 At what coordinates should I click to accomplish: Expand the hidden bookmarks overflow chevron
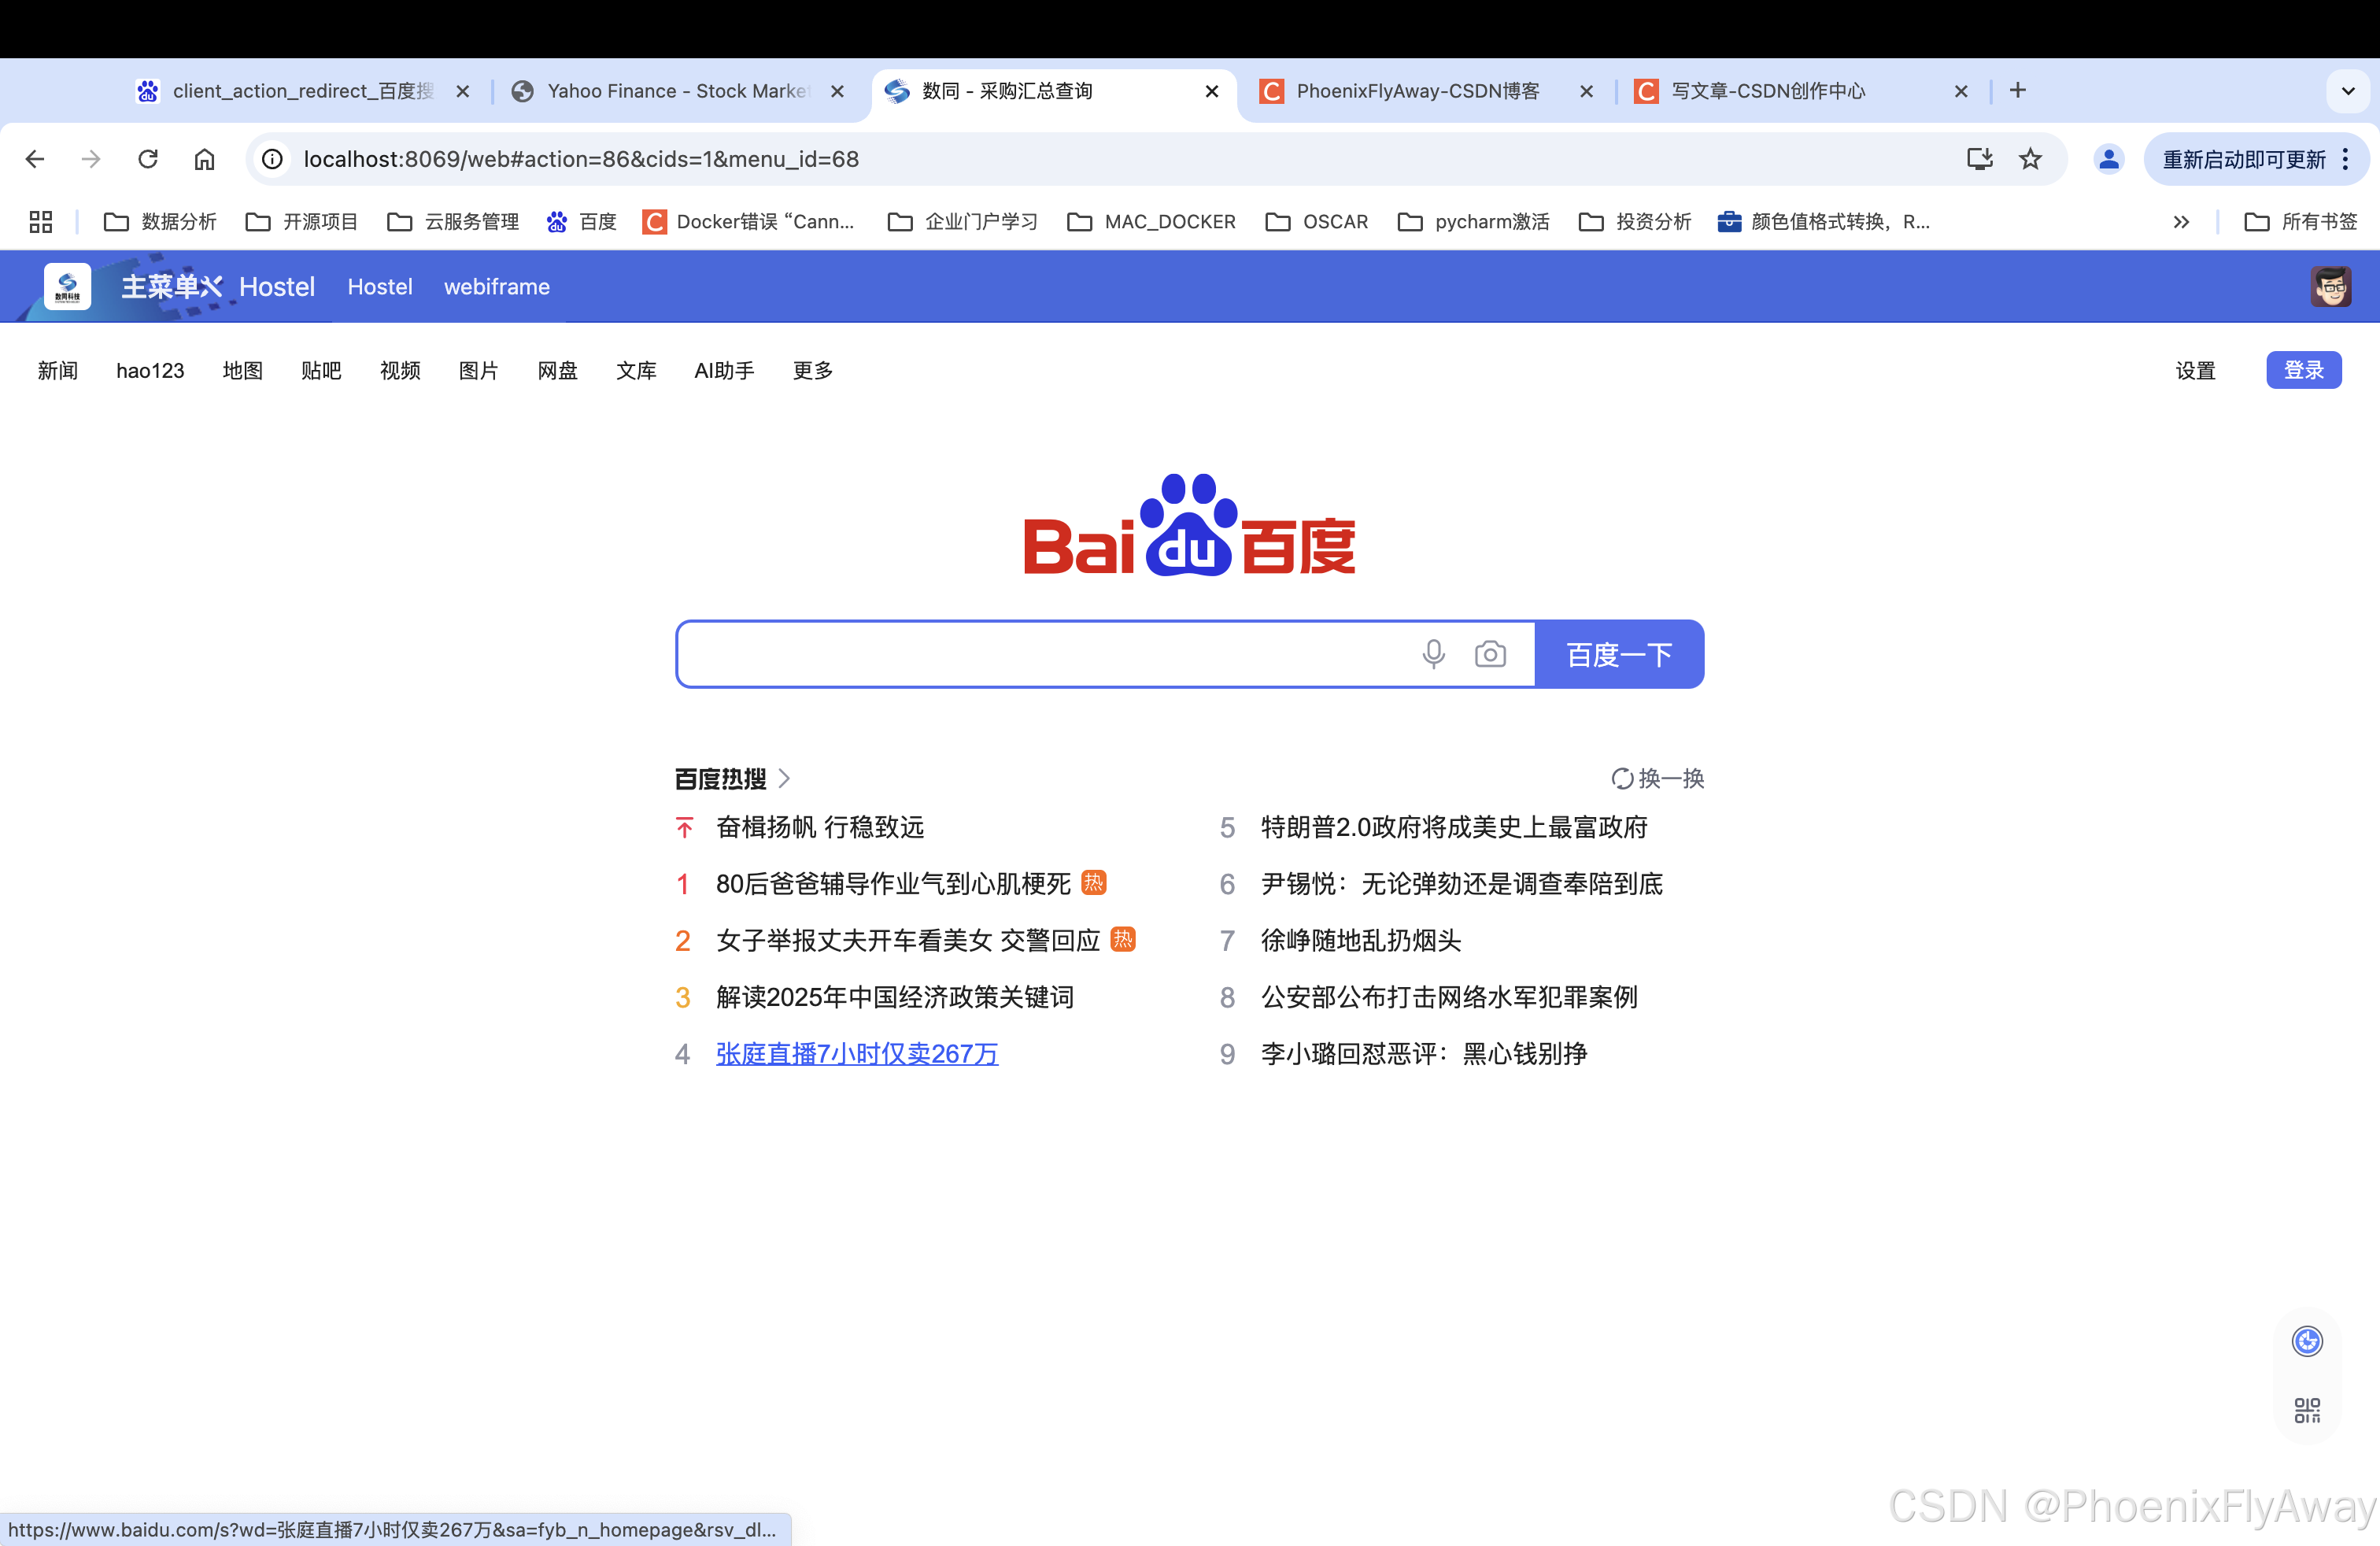click(2181, 222)
